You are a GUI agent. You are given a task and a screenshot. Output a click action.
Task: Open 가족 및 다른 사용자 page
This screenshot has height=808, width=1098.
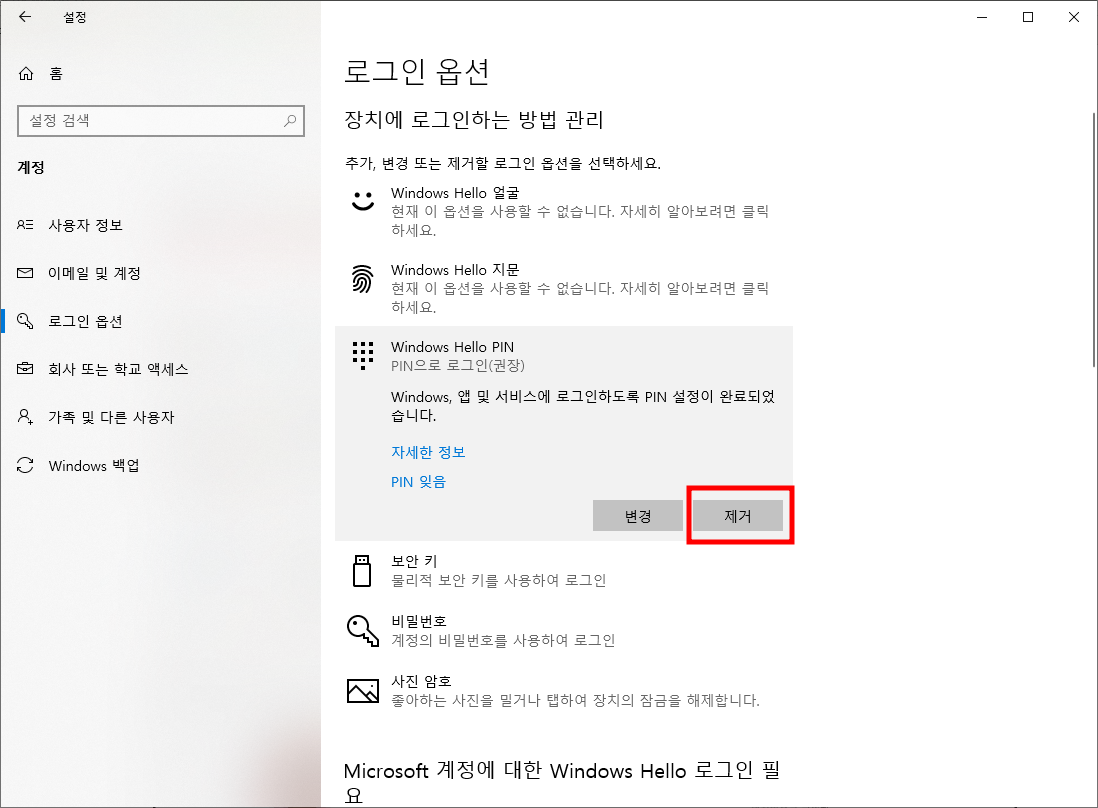click(x=160, y=417)
